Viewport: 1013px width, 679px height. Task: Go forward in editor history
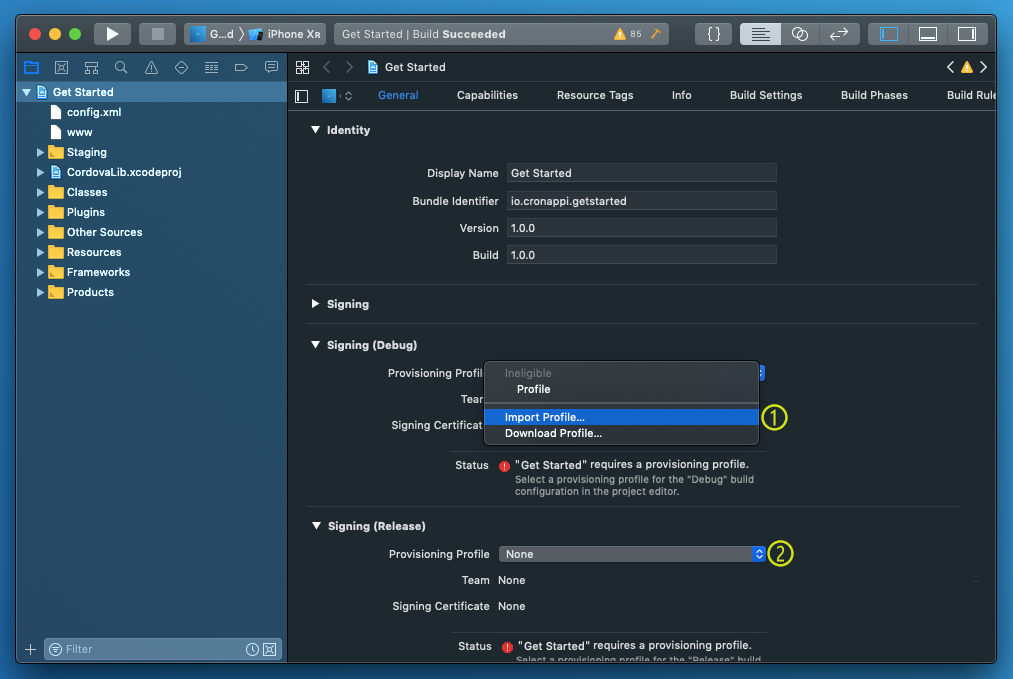tap(349, 67)
